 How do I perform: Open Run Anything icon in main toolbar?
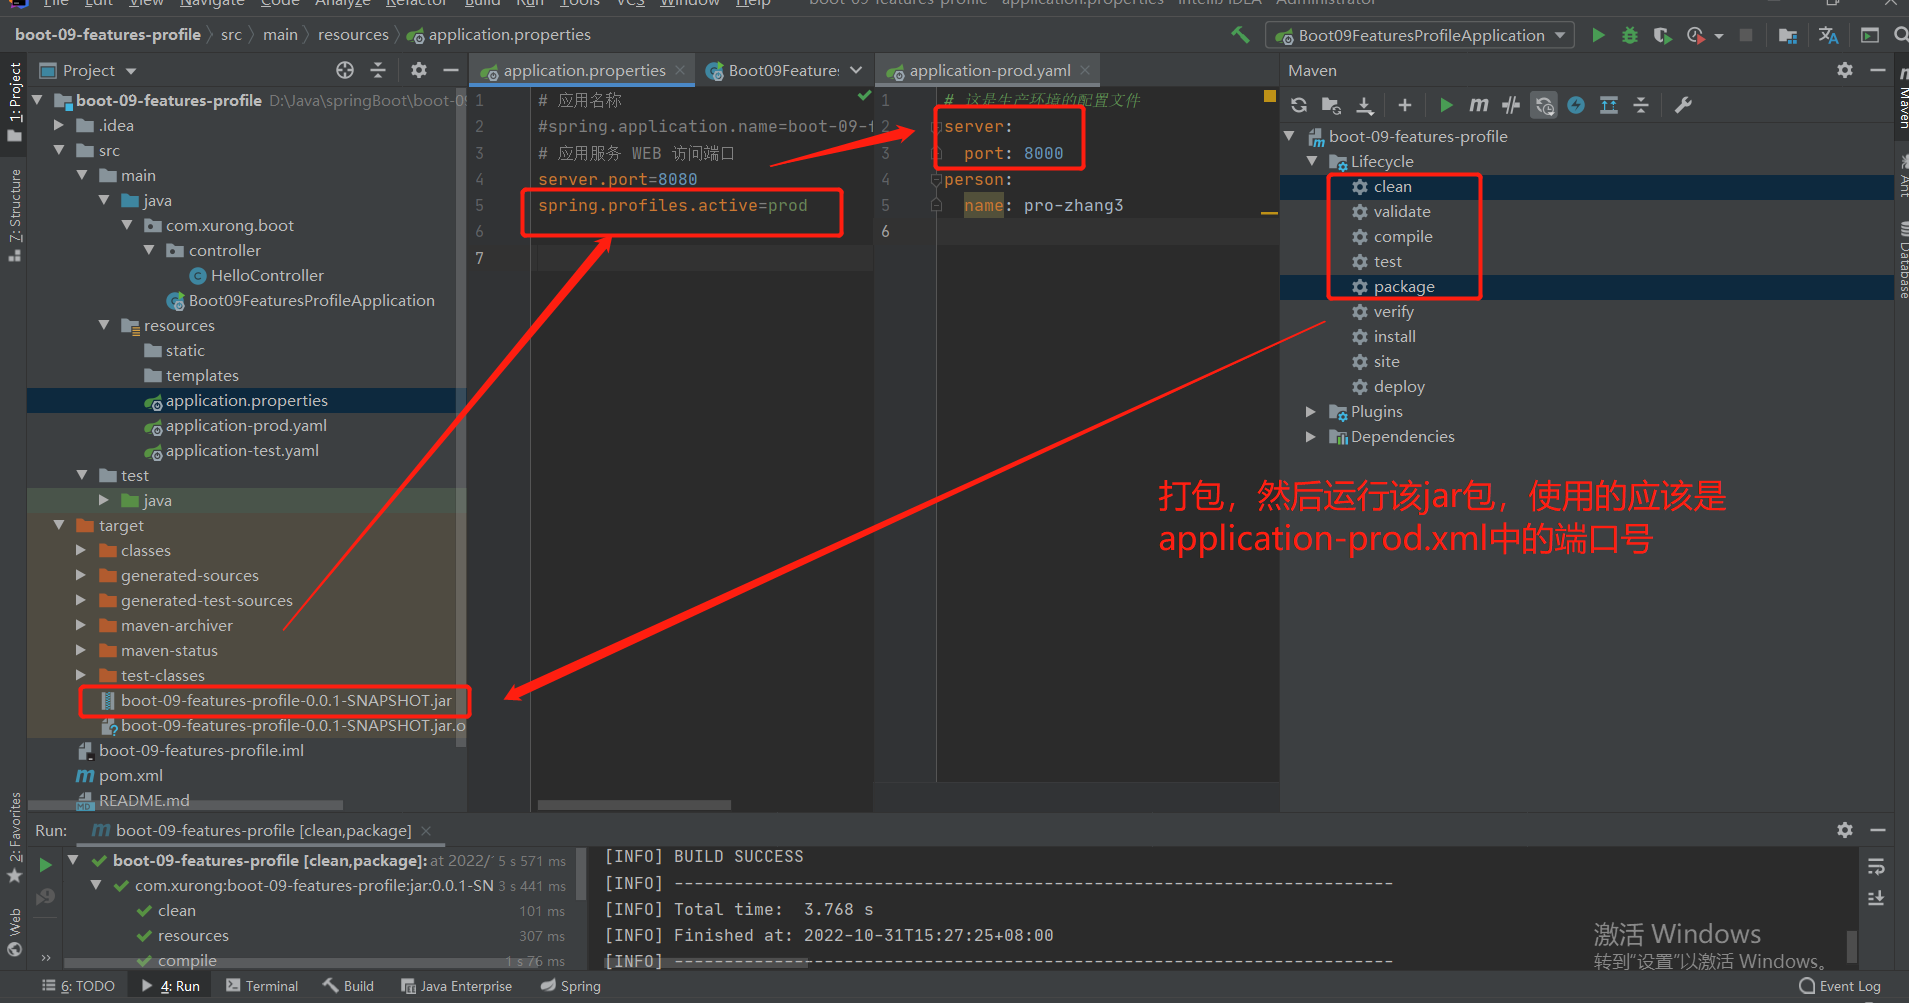click(1870, 35)
